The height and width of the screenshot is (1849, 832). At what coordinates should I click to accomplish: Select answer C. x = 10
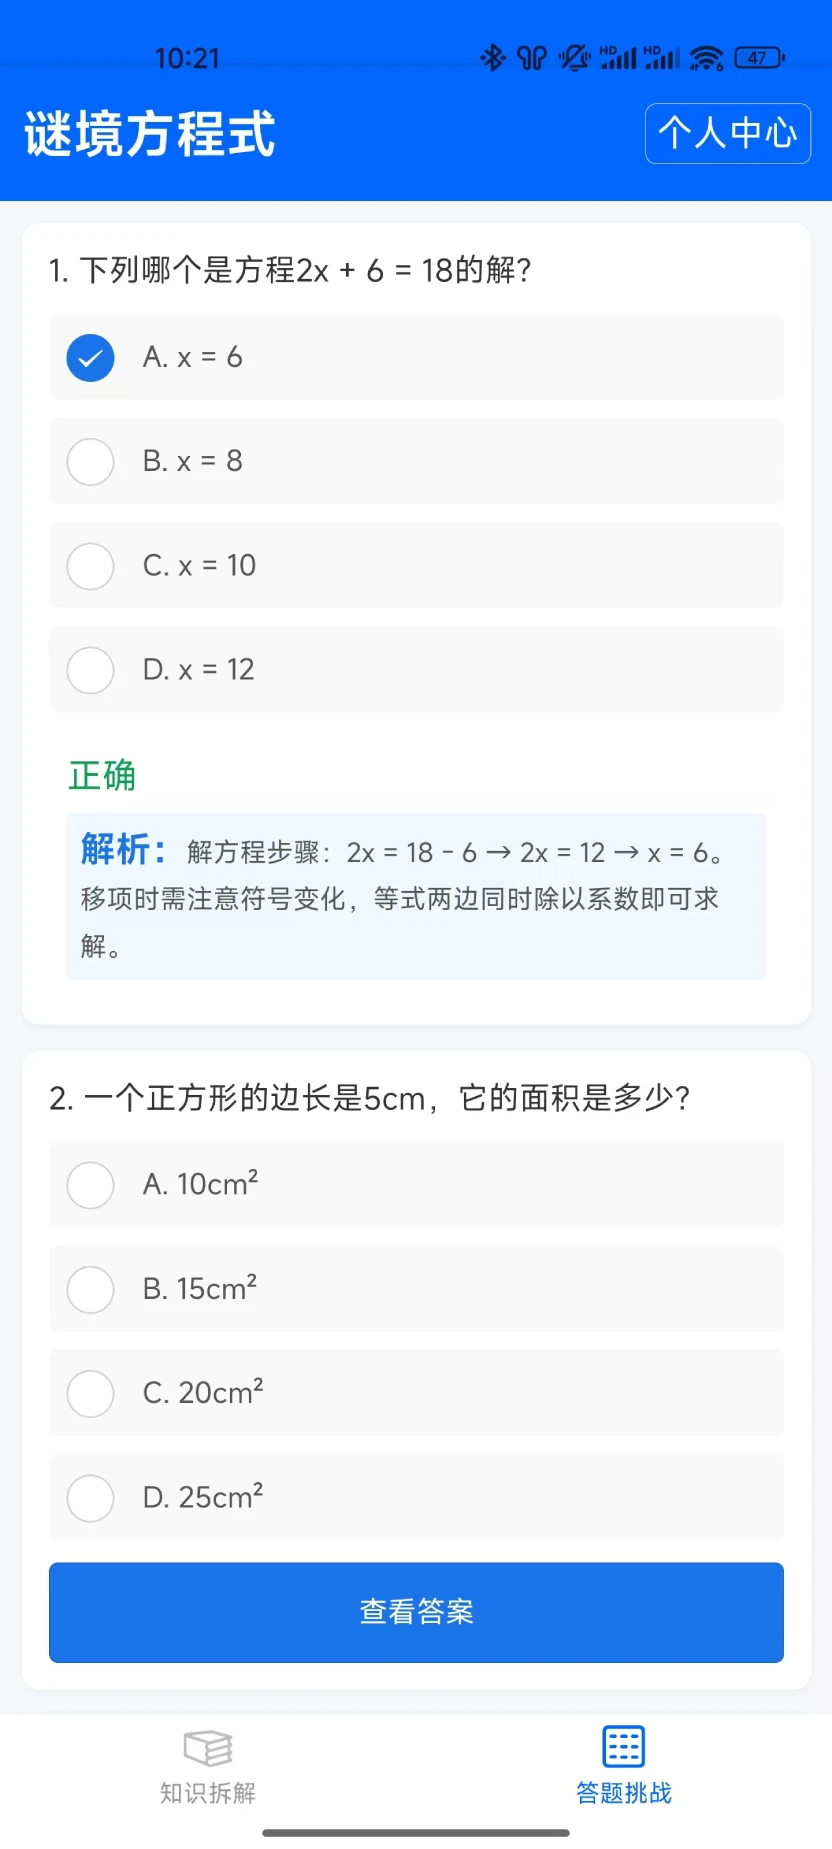click(x=416, y=565)
